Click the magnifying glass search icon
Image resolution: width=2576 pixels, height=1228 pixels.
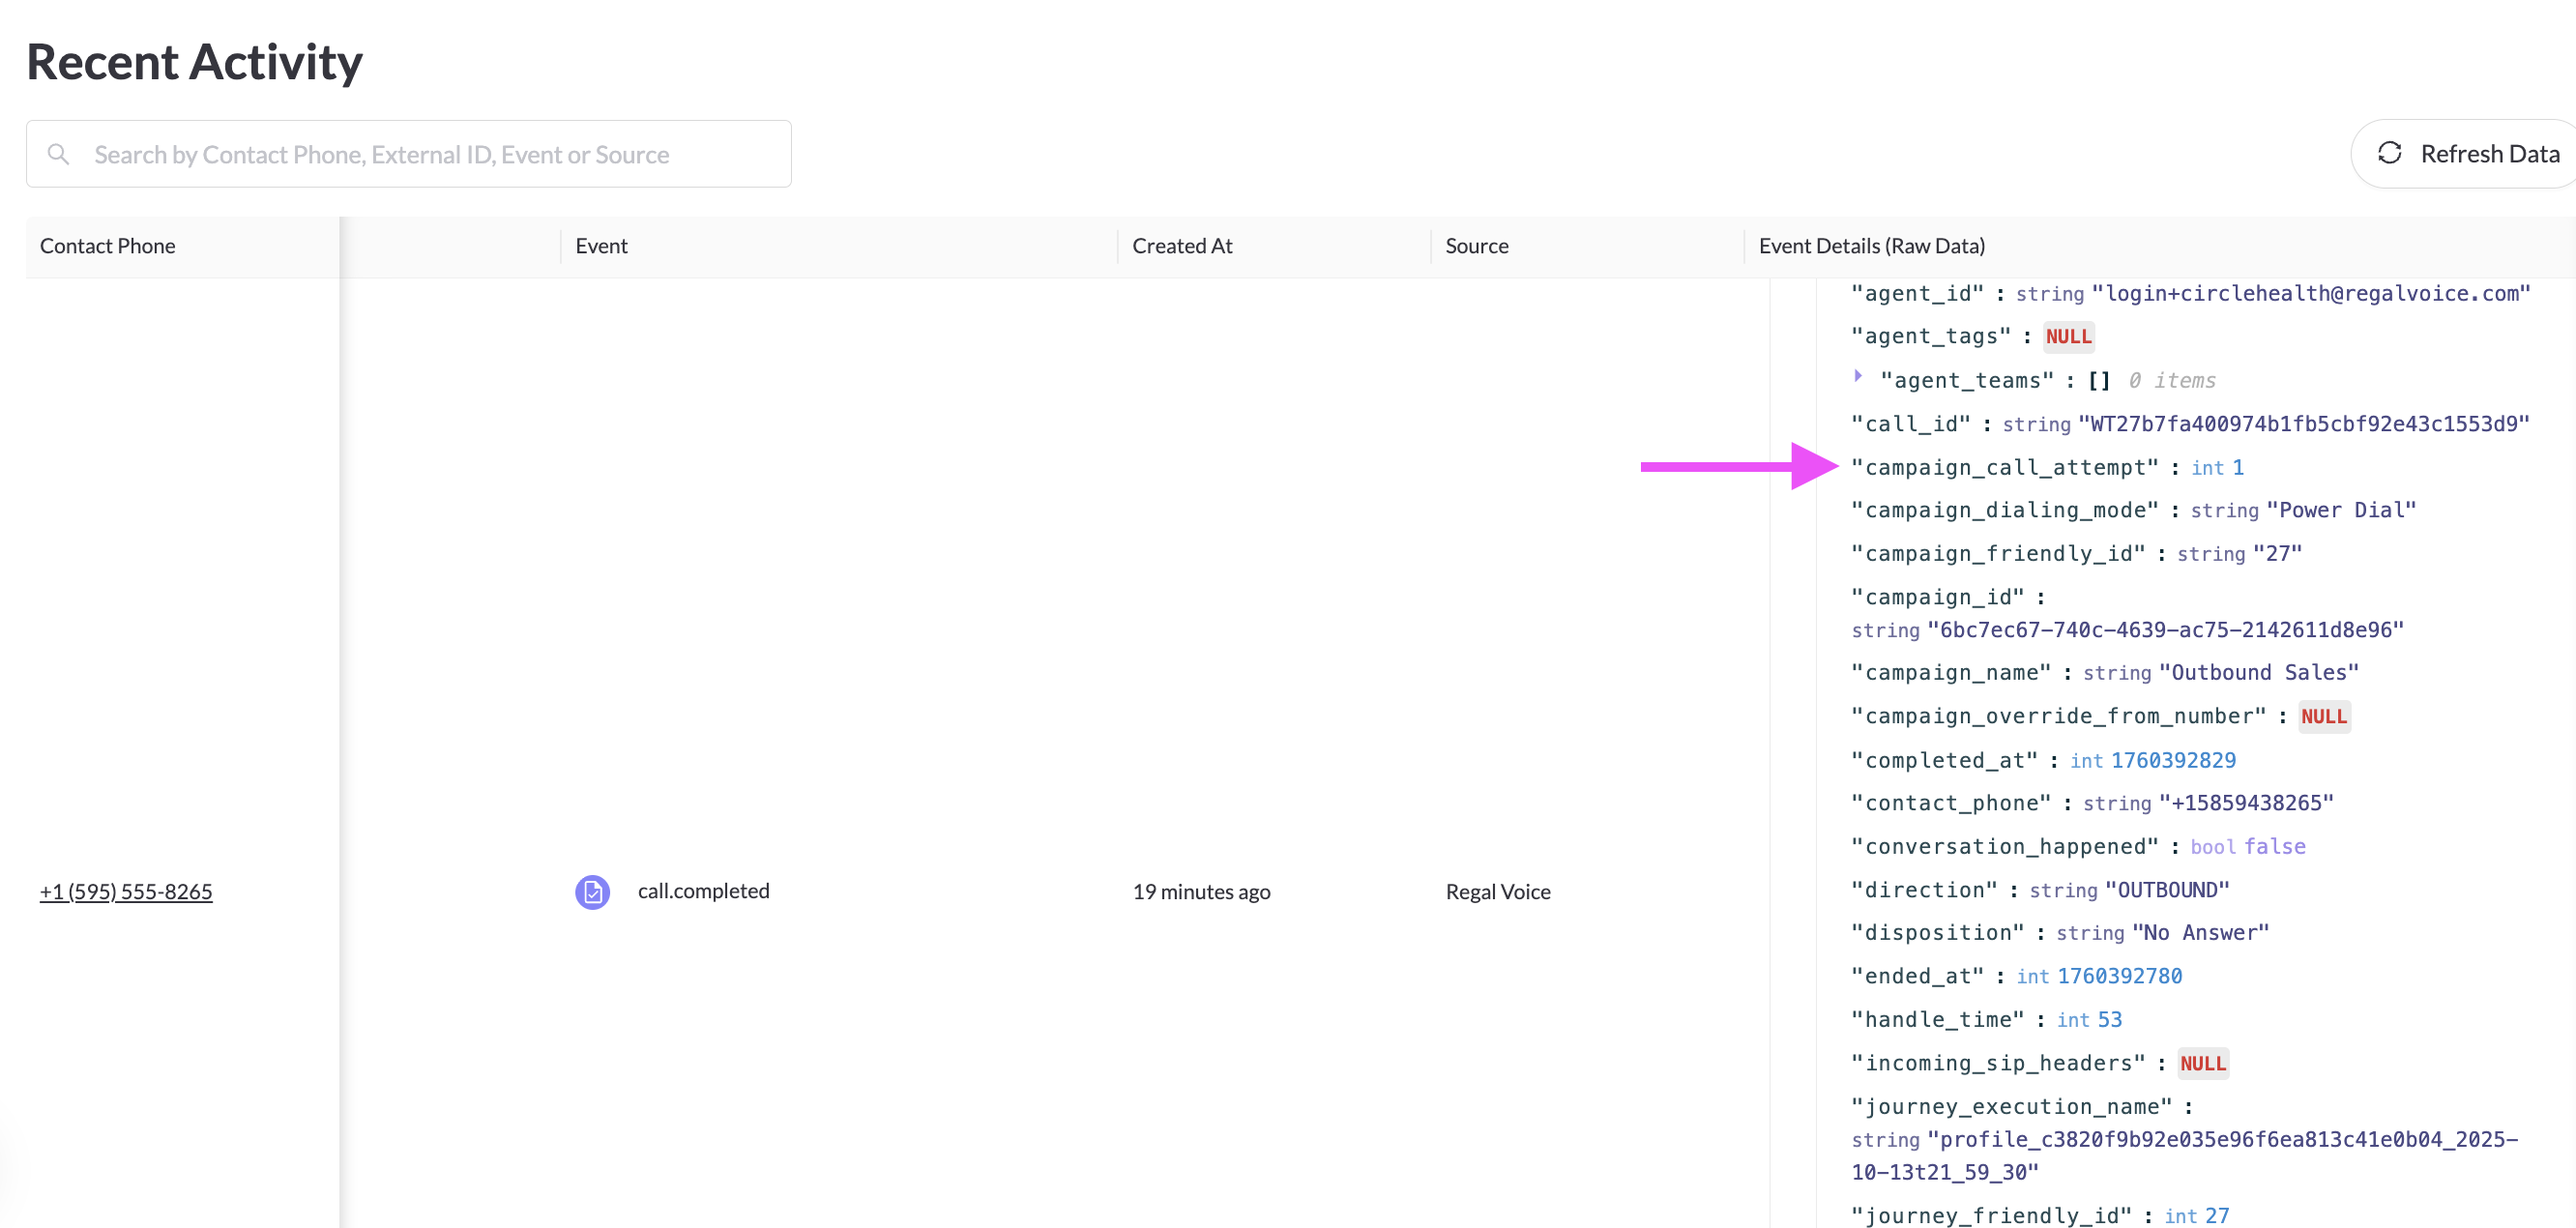[x=58, y=154]
